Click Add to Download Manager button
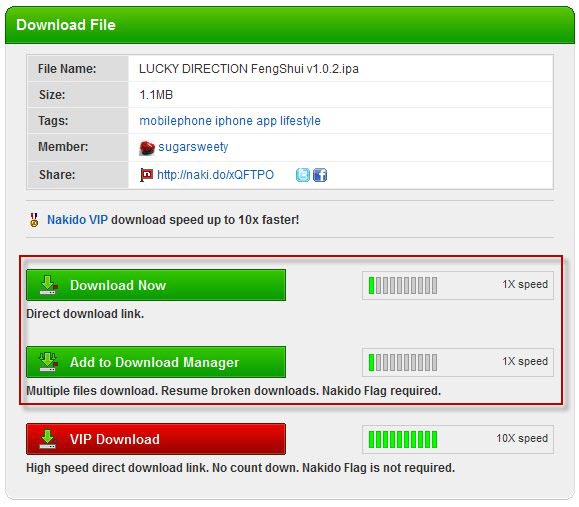 coord(156,362)
